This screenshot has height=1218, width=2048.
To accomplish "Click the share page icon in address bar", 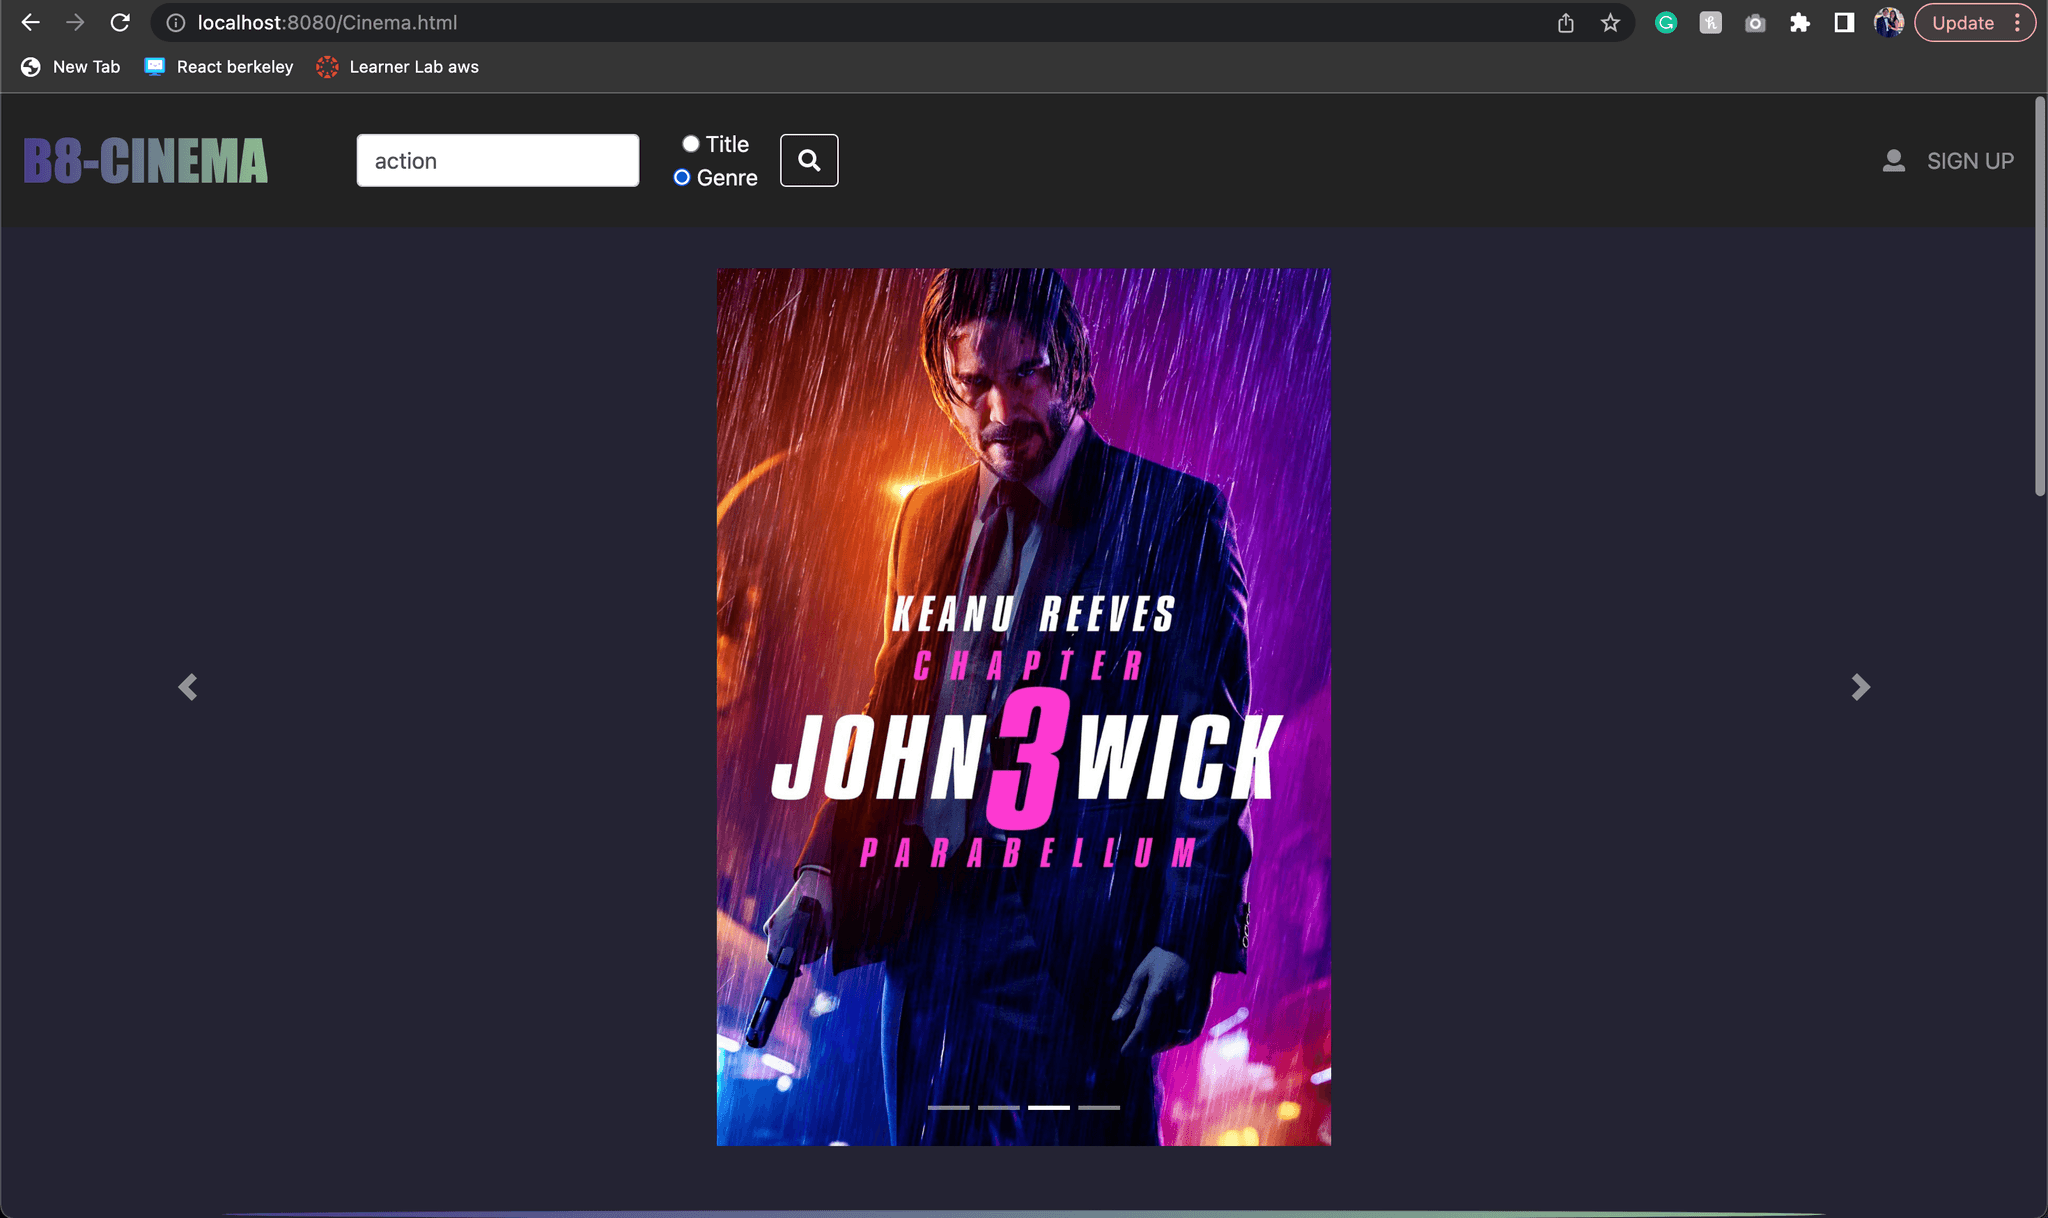I will pyautogui.click(x=1566, y=22).
